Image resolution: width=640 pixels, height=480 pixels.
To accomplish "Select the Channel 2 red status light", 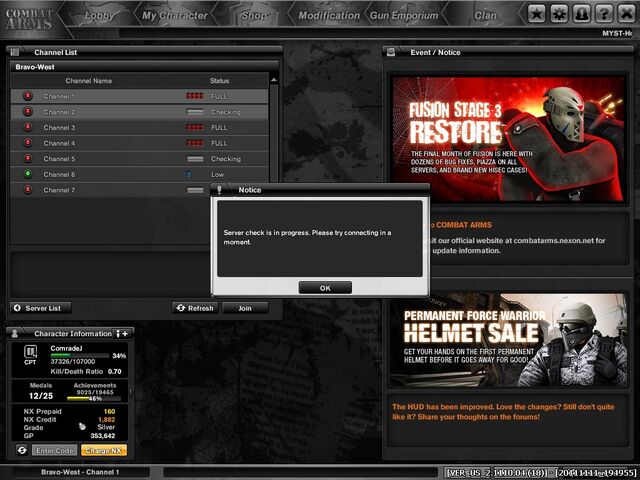I will click(28, 111).
